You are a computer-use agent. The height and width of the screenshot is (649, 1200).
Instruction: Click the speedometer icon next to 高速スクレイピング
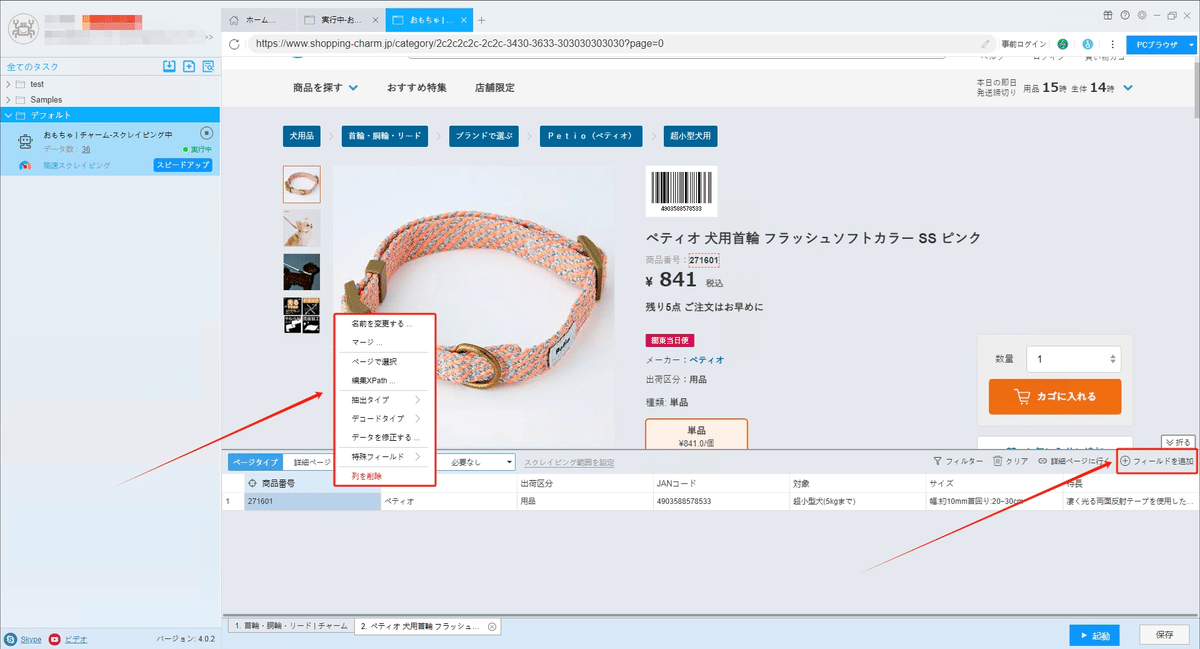pyautogui.click(x=26, y=165)
